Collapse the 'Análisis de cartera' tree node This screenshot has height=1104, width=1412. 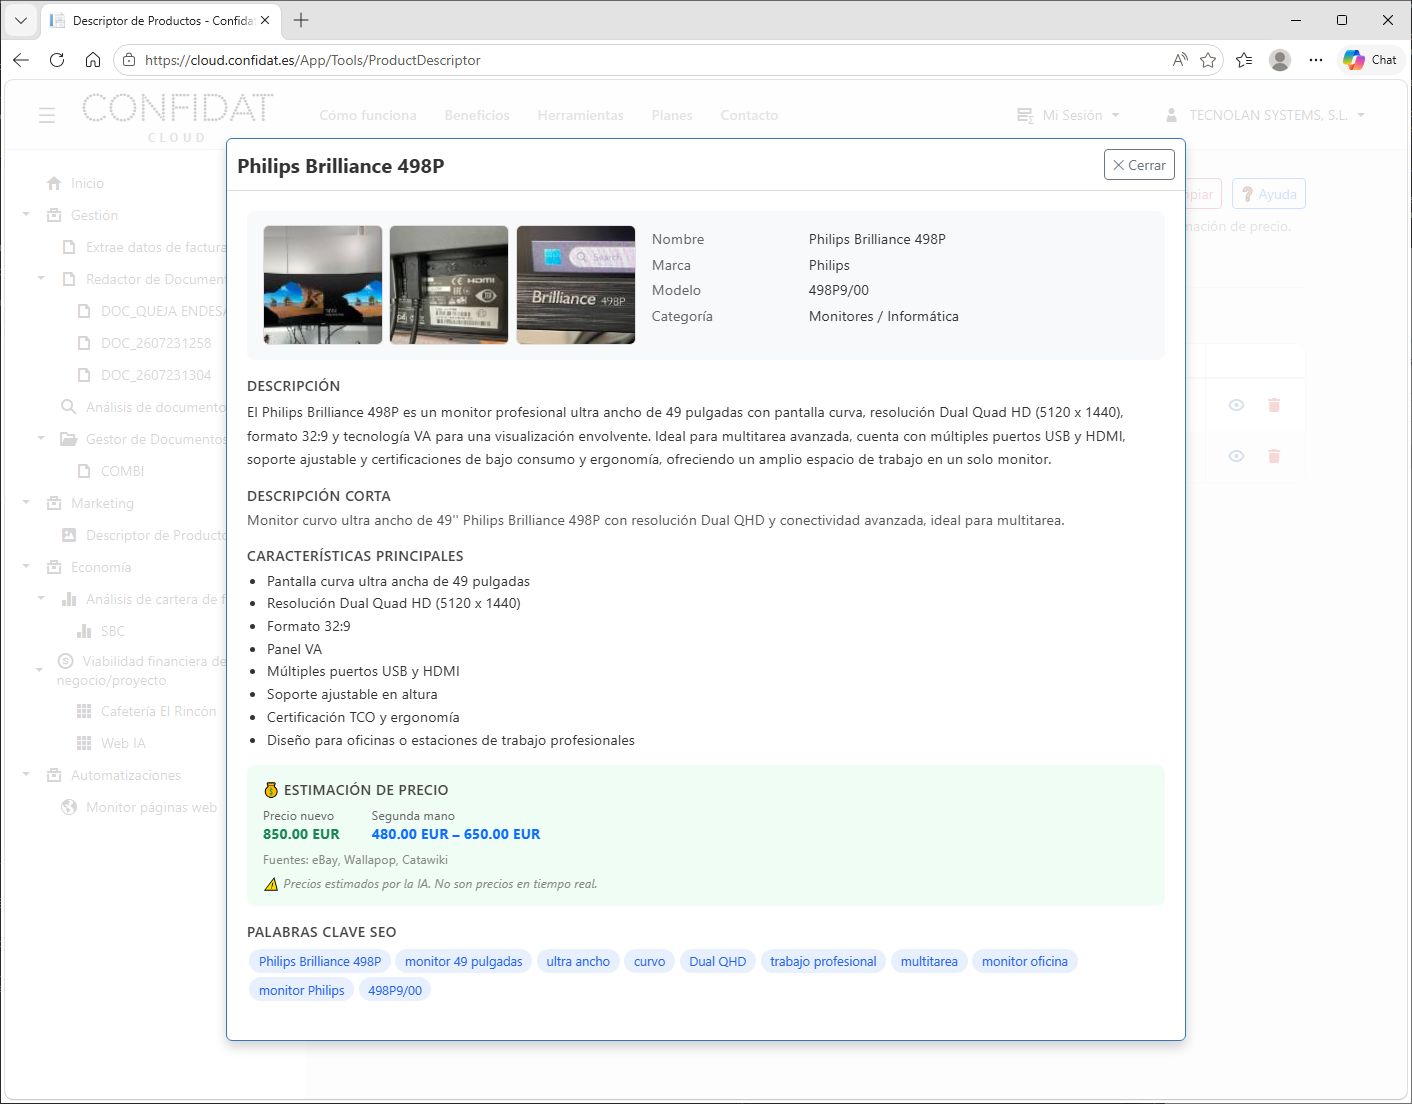point(42,599)
